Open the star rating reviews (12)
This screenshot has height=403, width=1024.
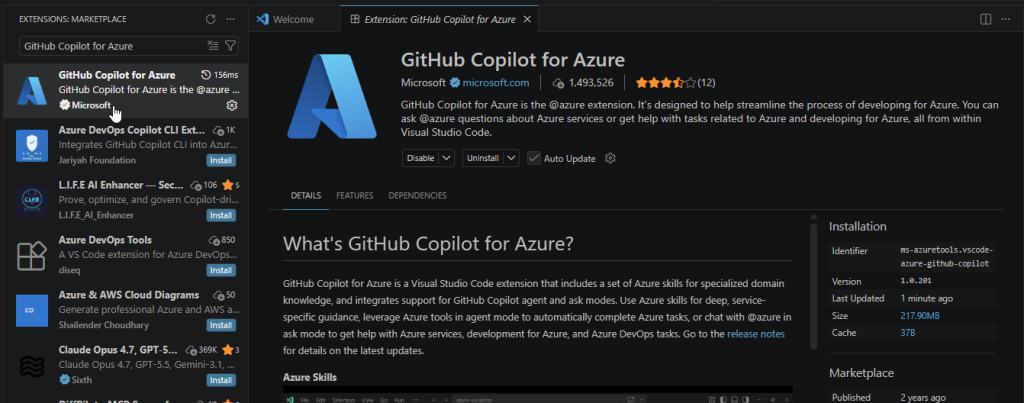point(675,83)
